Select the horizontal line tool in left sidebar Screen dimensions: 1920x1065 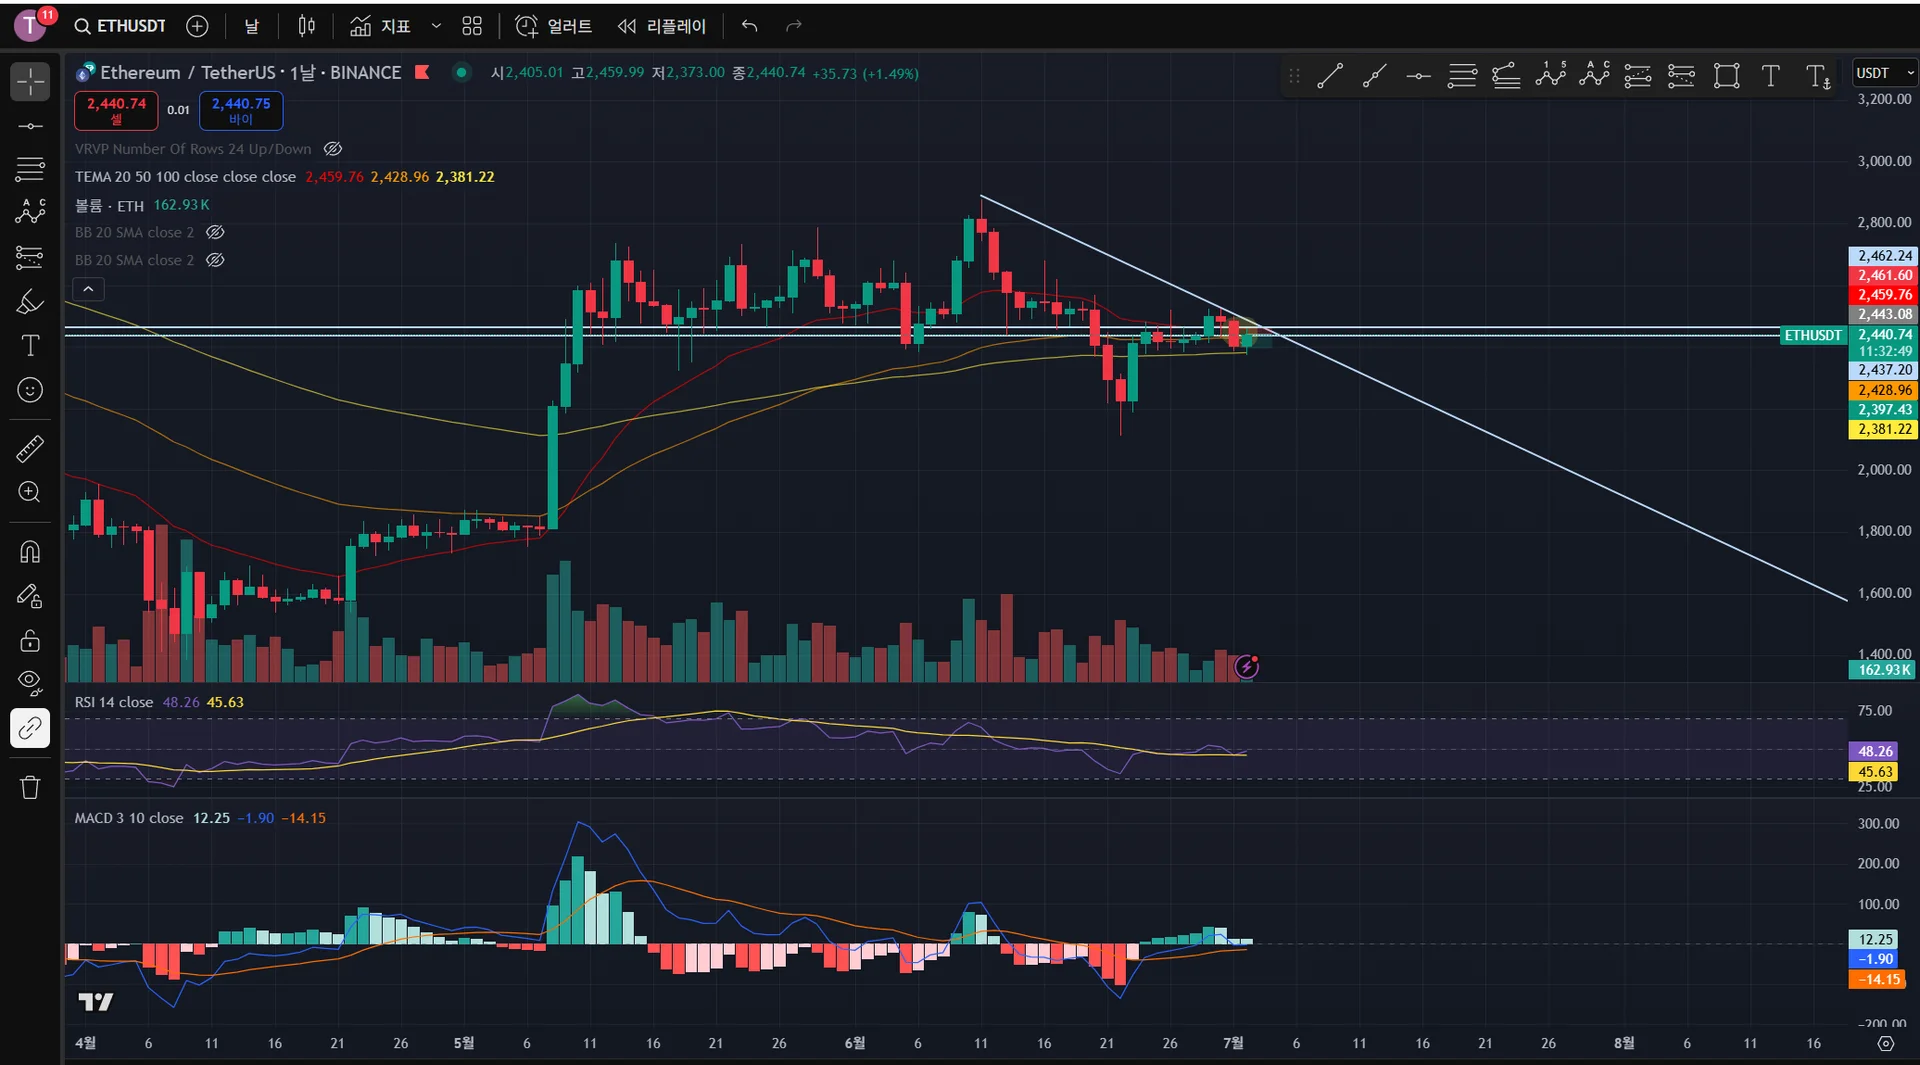tap(30, 126)
